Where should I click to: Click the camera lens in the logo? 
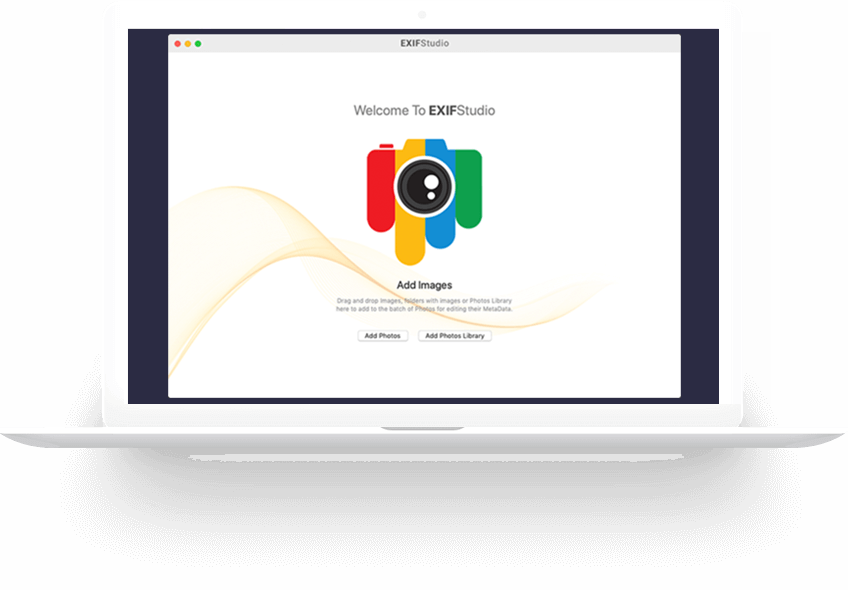point(424,186)
